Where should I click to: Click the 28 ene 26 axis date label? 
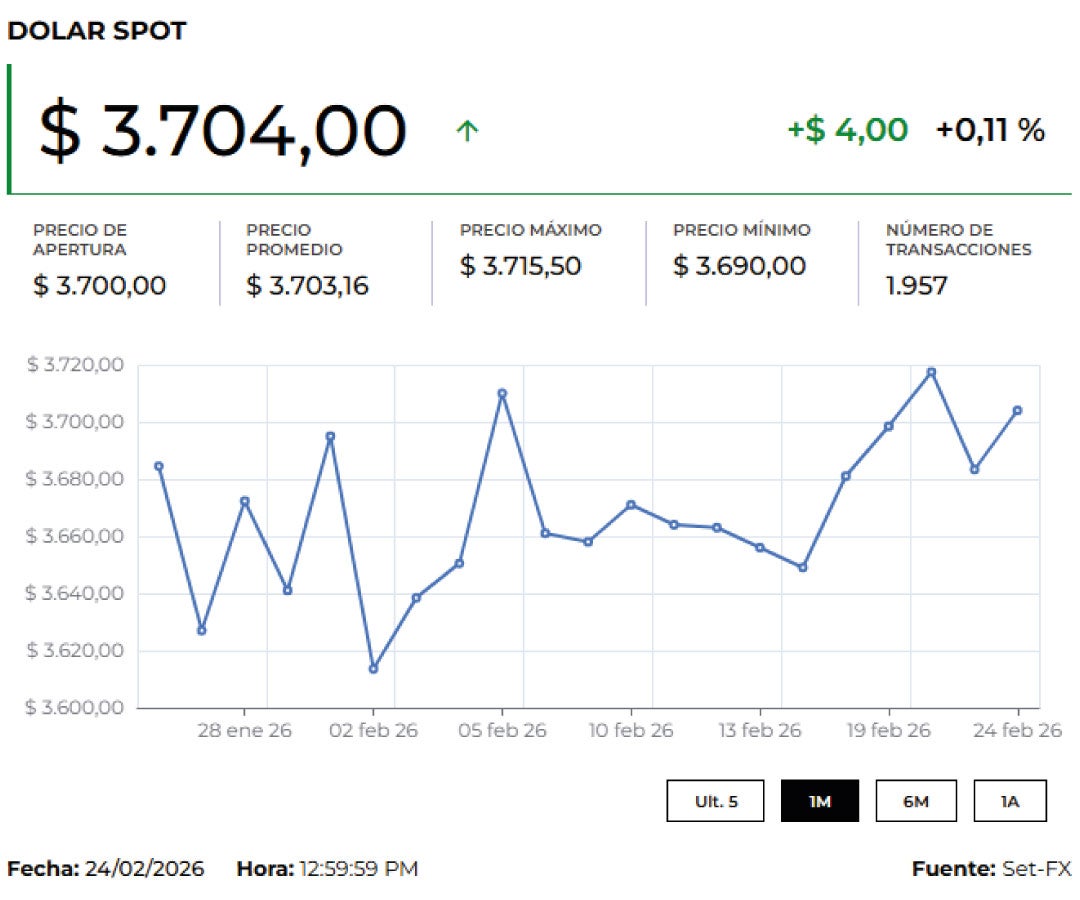[244, 731]
